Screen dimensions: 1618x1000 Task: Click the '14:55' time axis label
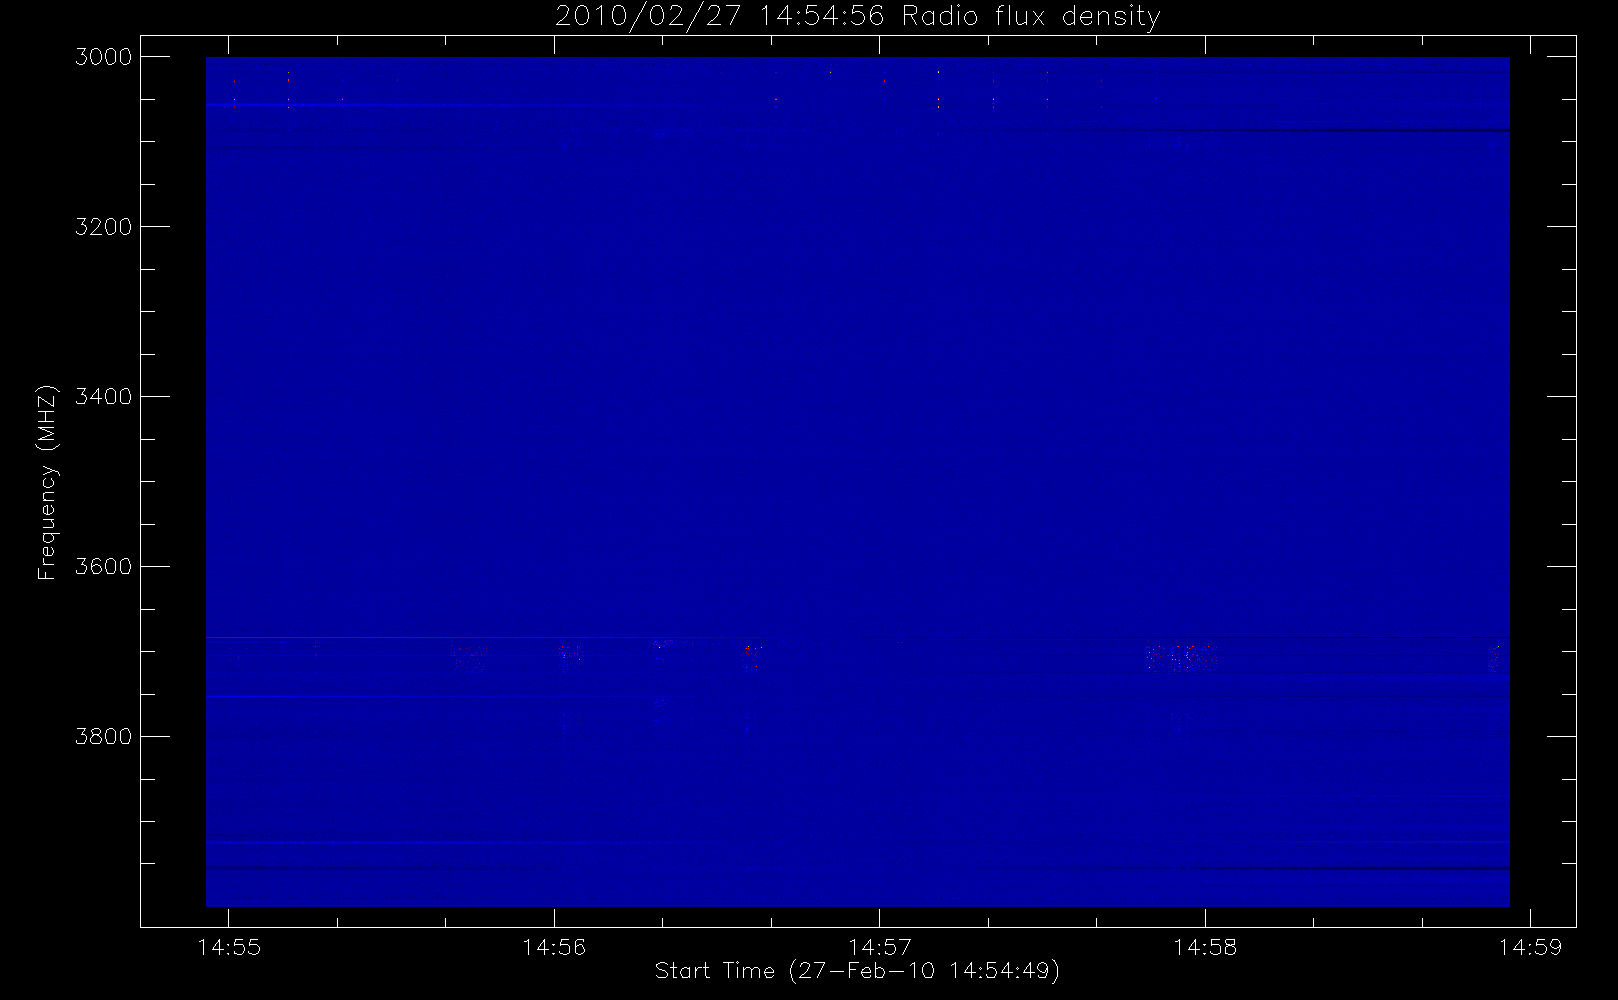[x=230, y=947]
